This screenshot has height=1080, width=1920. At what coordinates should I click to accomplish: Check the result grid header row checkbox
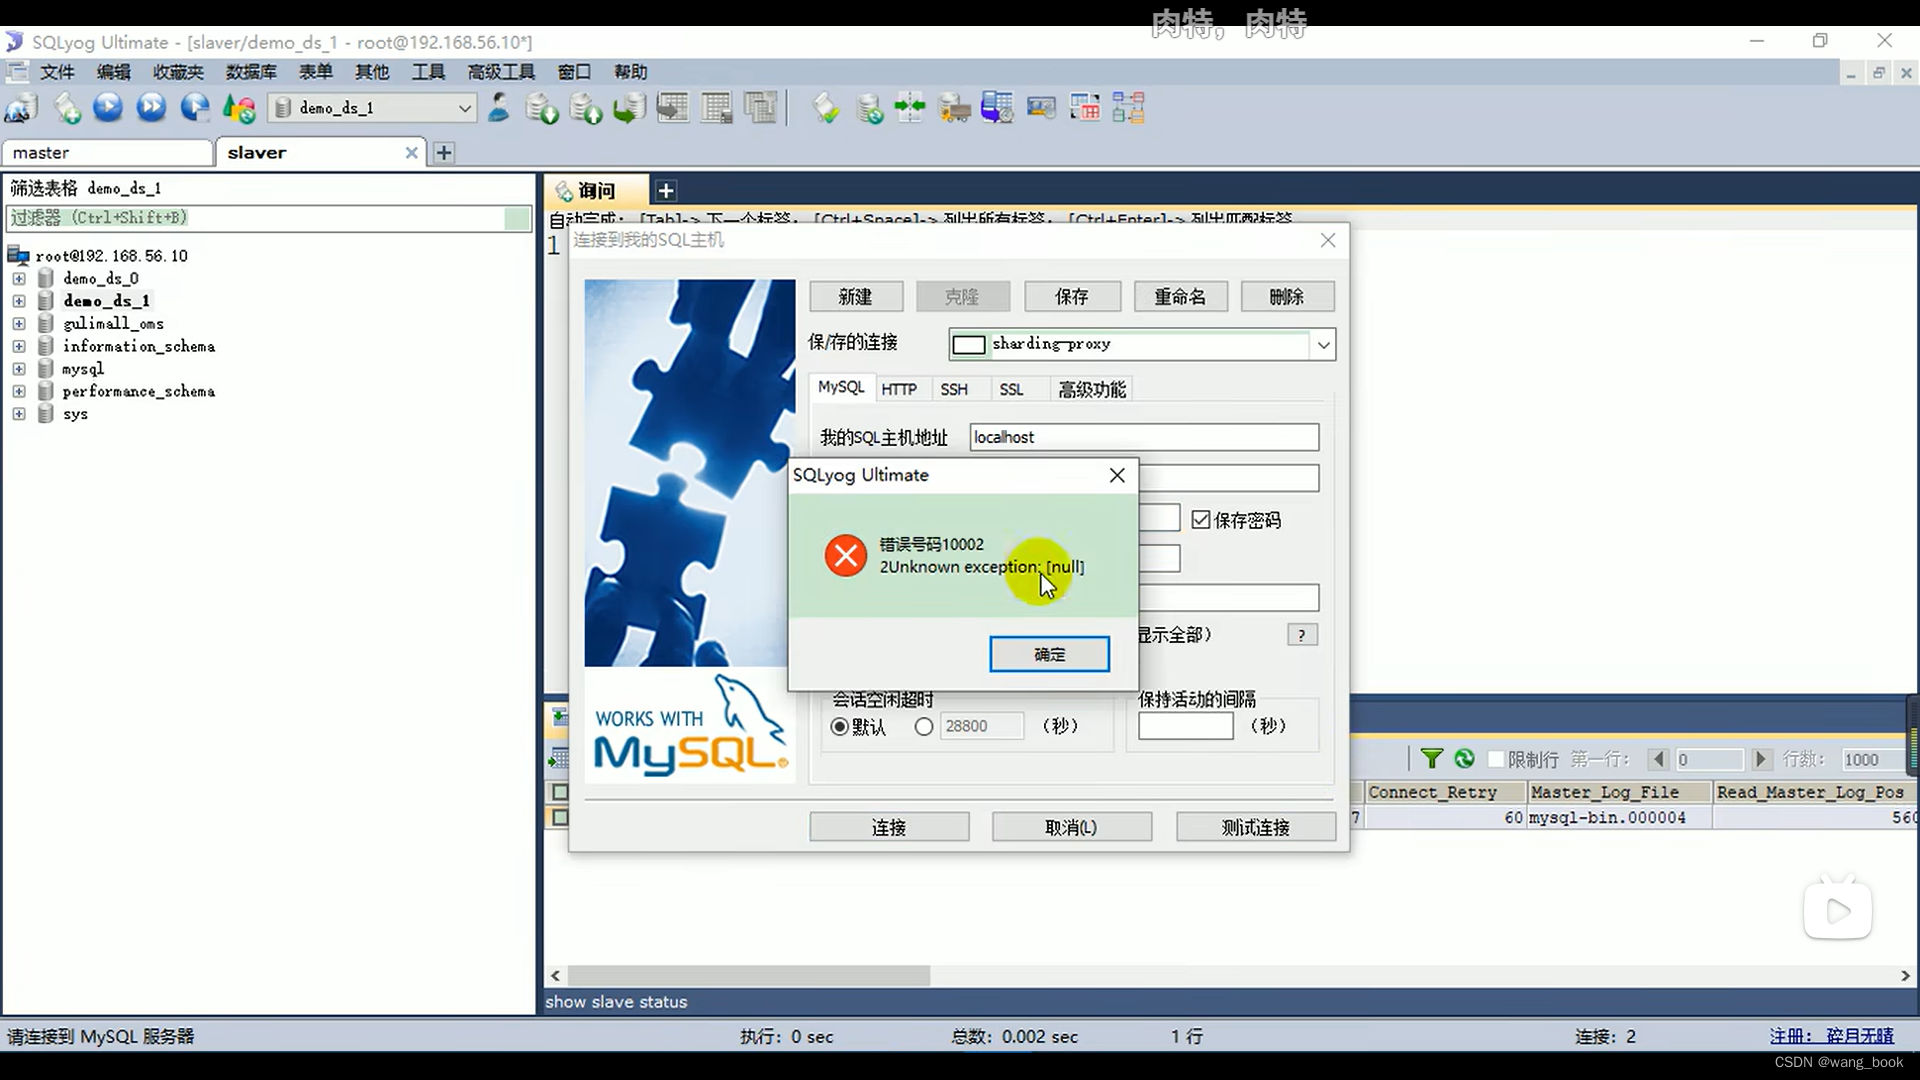(x=560, y=792)
